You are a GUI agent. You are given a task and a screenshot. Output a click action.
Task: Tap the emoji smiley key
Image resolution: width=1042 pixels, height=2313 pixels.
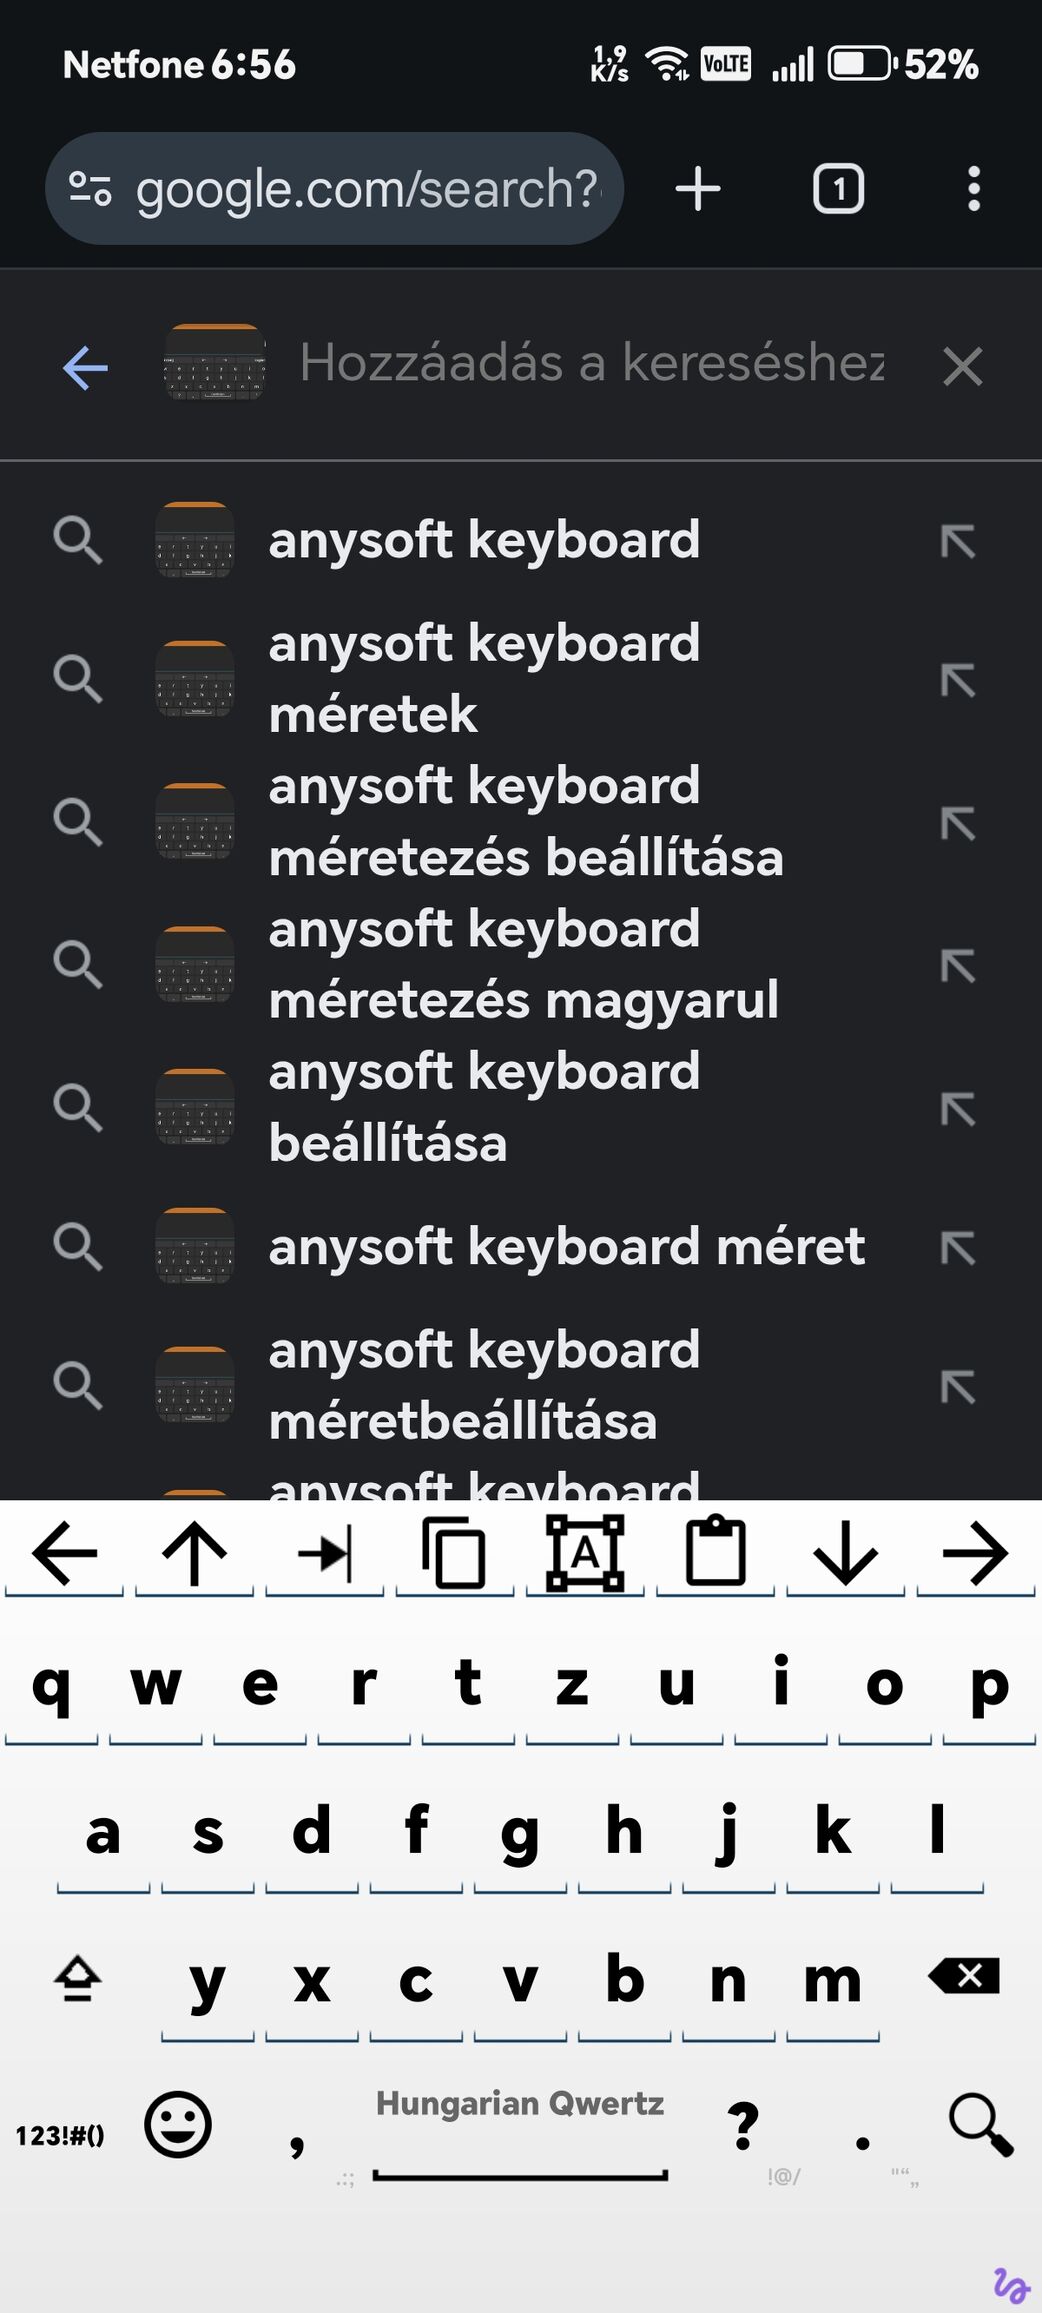pyautogui.click(x=178, y=2124)
